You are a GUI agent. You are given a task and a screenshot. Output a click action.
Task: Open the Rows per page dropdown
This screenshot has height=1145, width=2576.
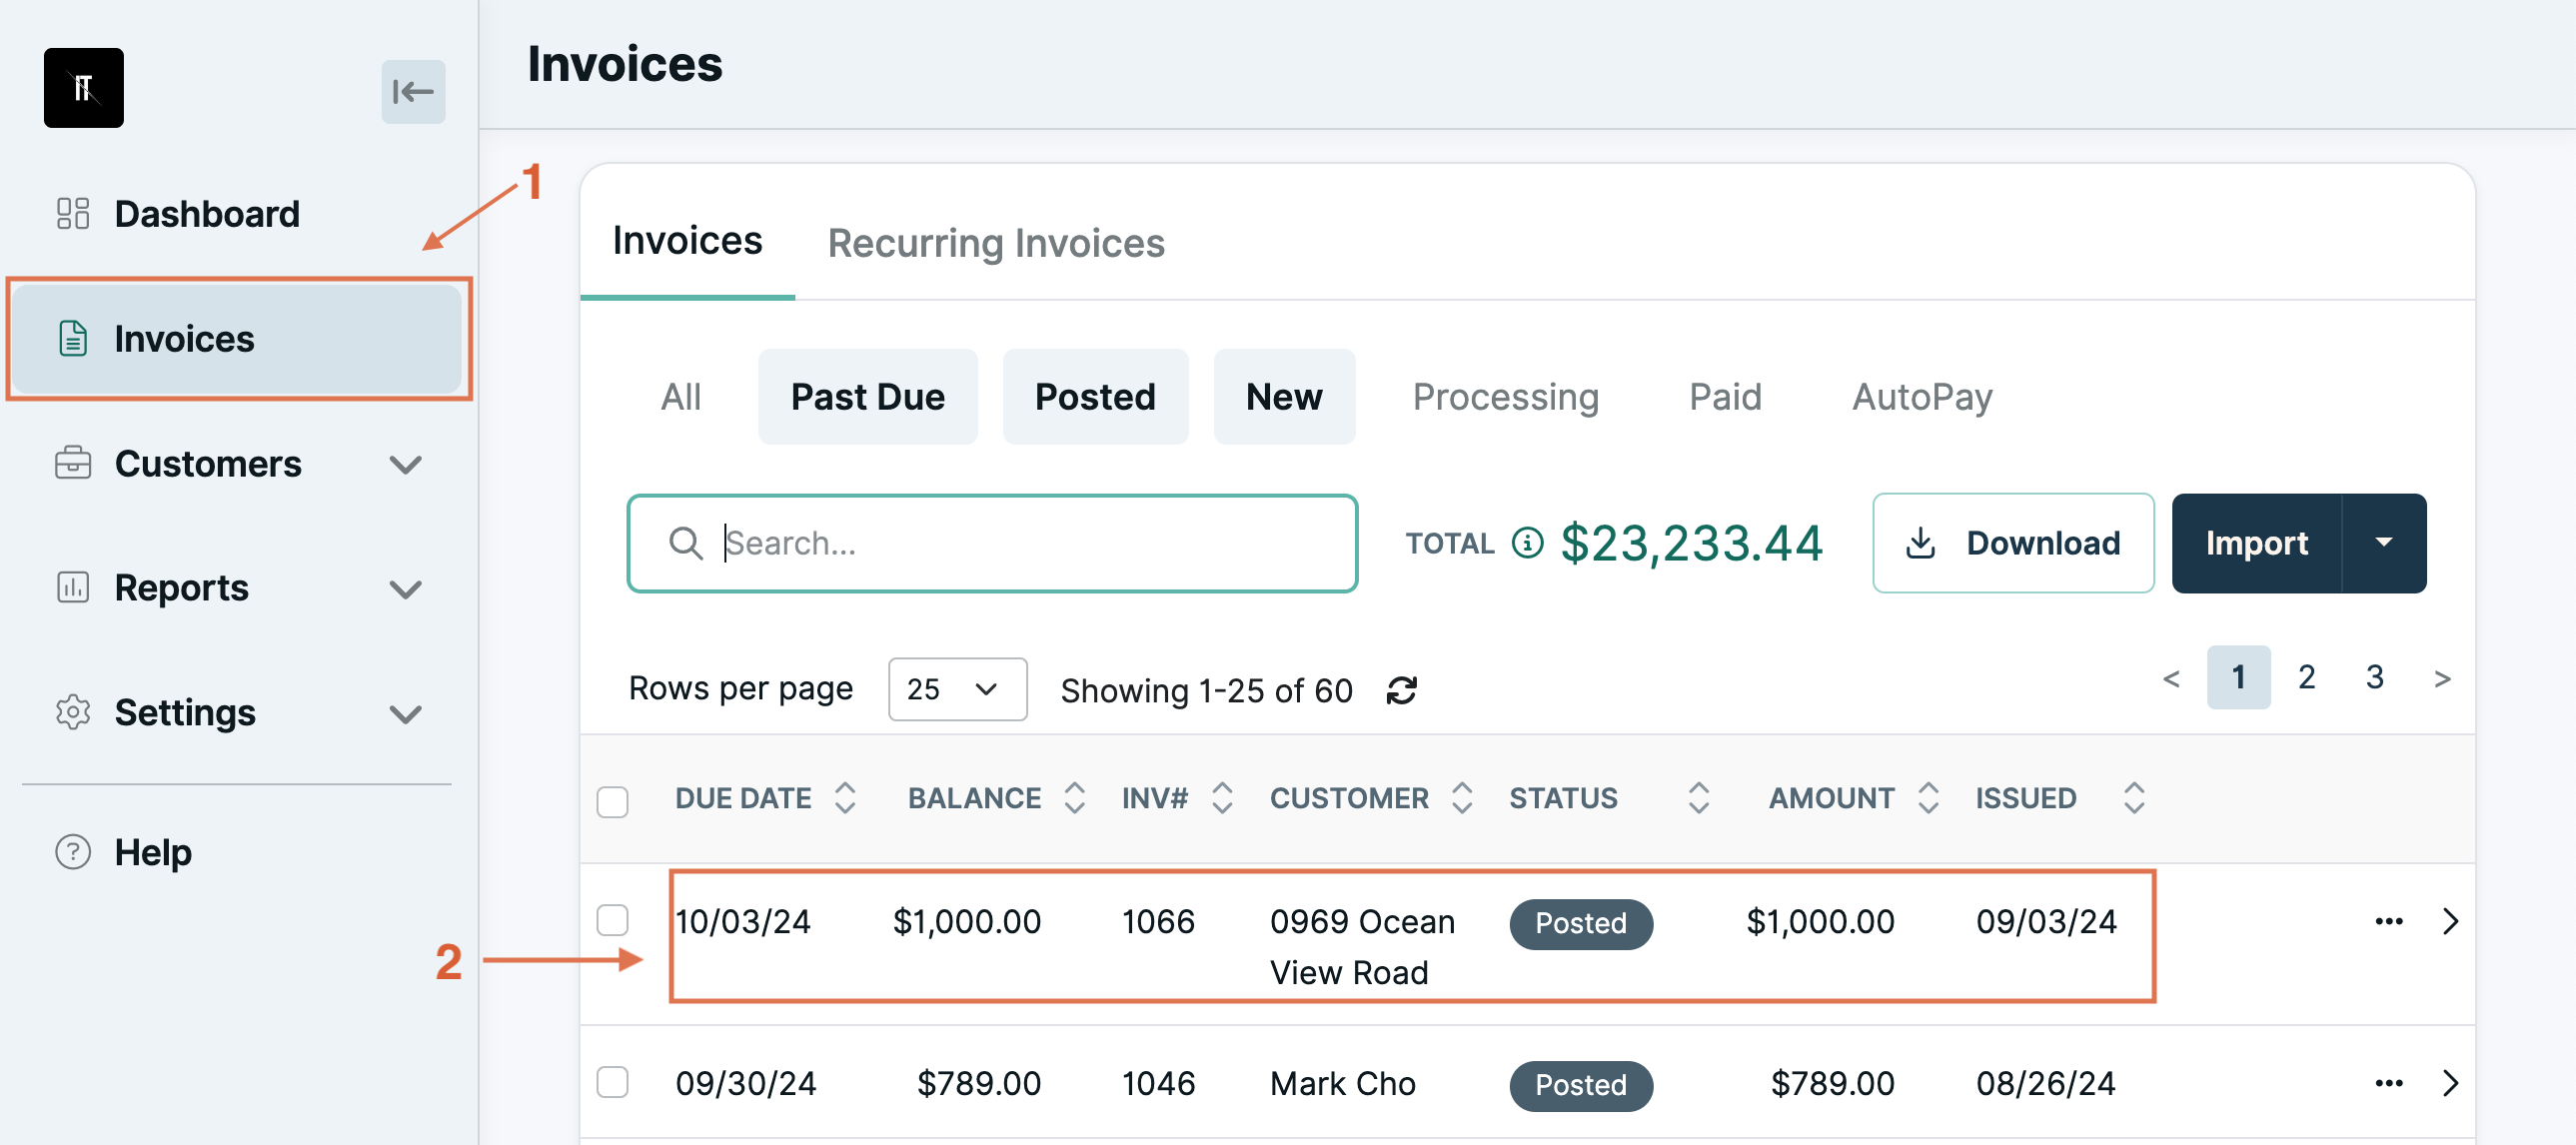pos(956,689)
